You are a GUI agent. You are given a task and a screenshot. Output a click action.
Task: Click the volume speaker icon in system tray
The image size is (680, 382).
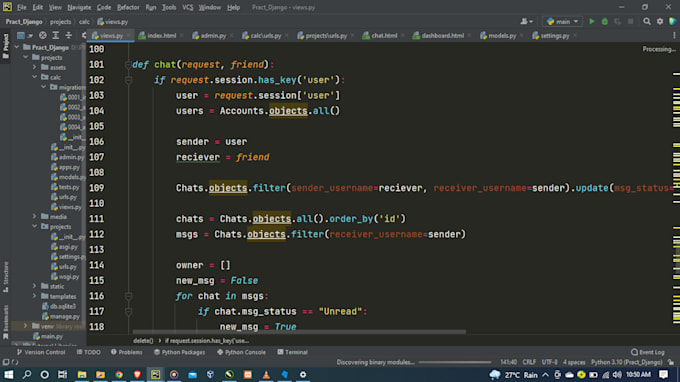point(617,375)
